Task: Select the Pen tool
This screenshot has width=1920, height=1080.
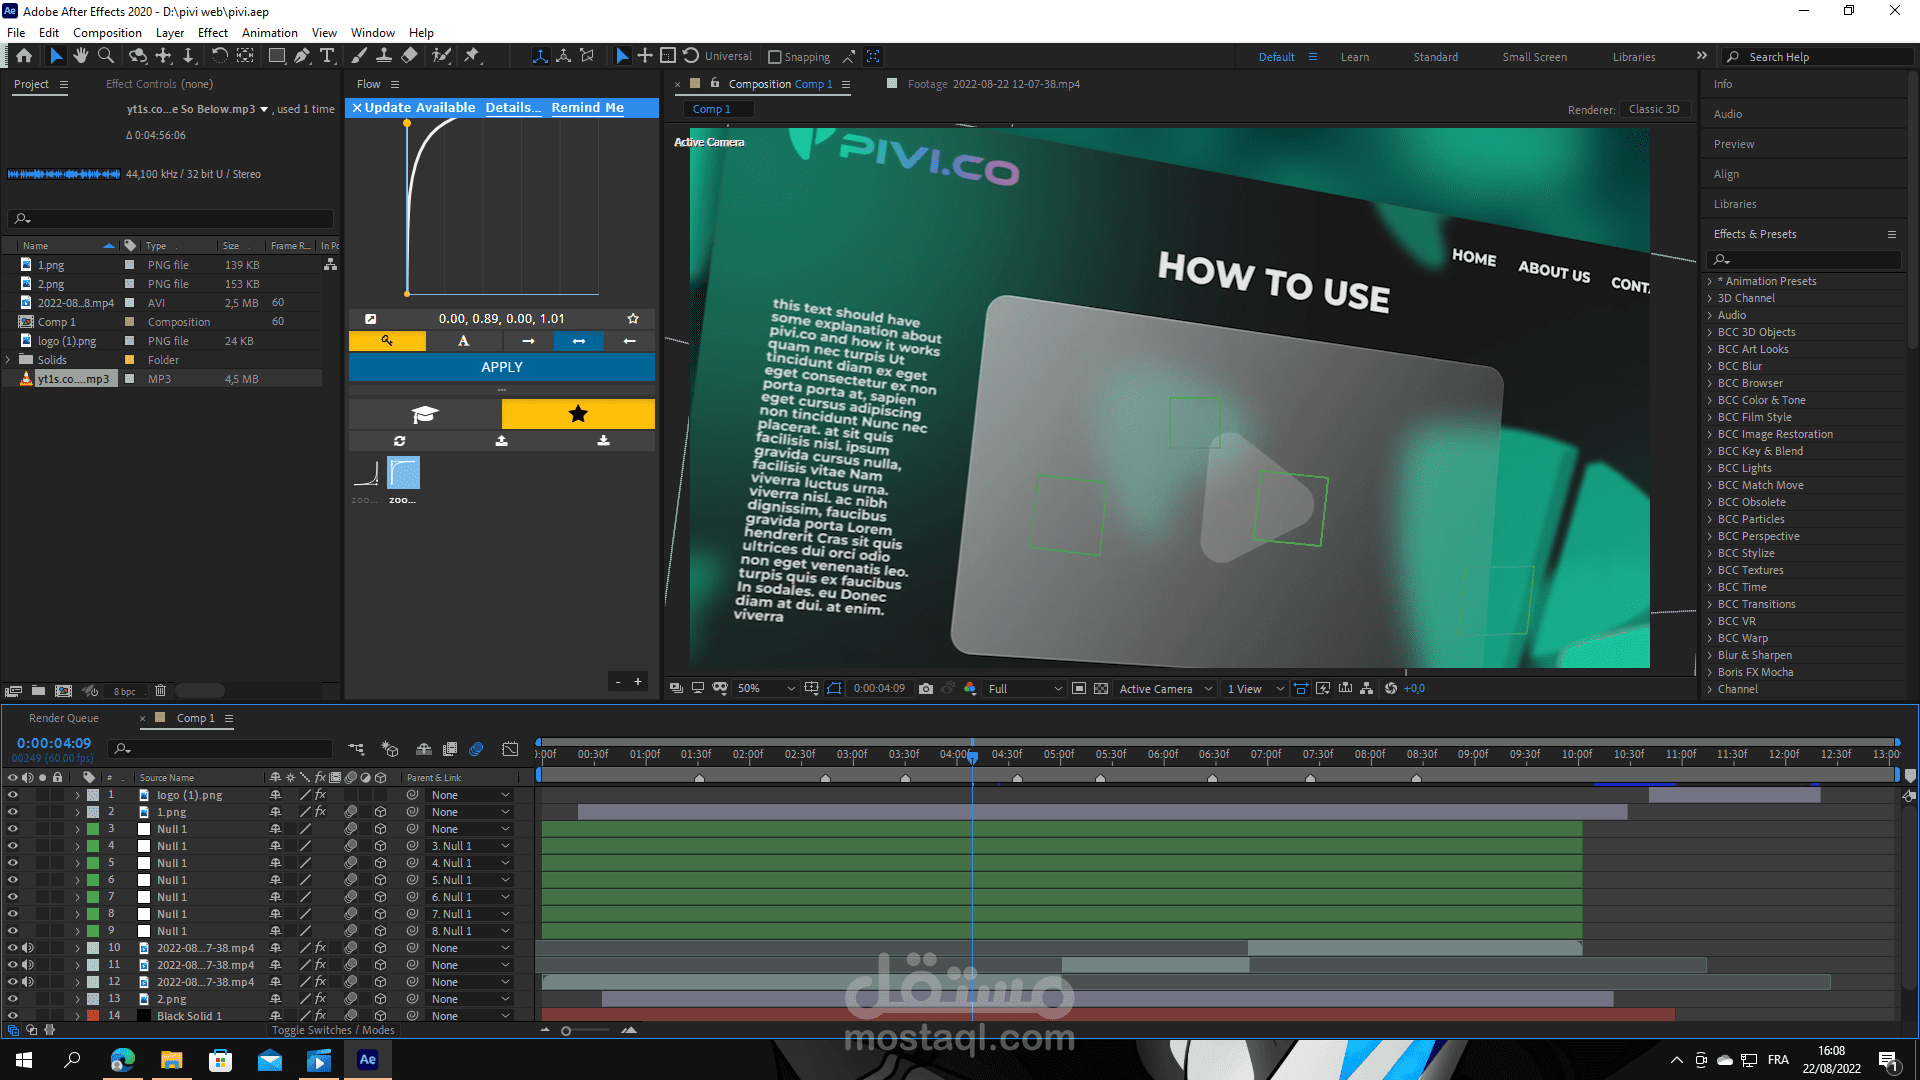Action: click(x=302, y=56)
